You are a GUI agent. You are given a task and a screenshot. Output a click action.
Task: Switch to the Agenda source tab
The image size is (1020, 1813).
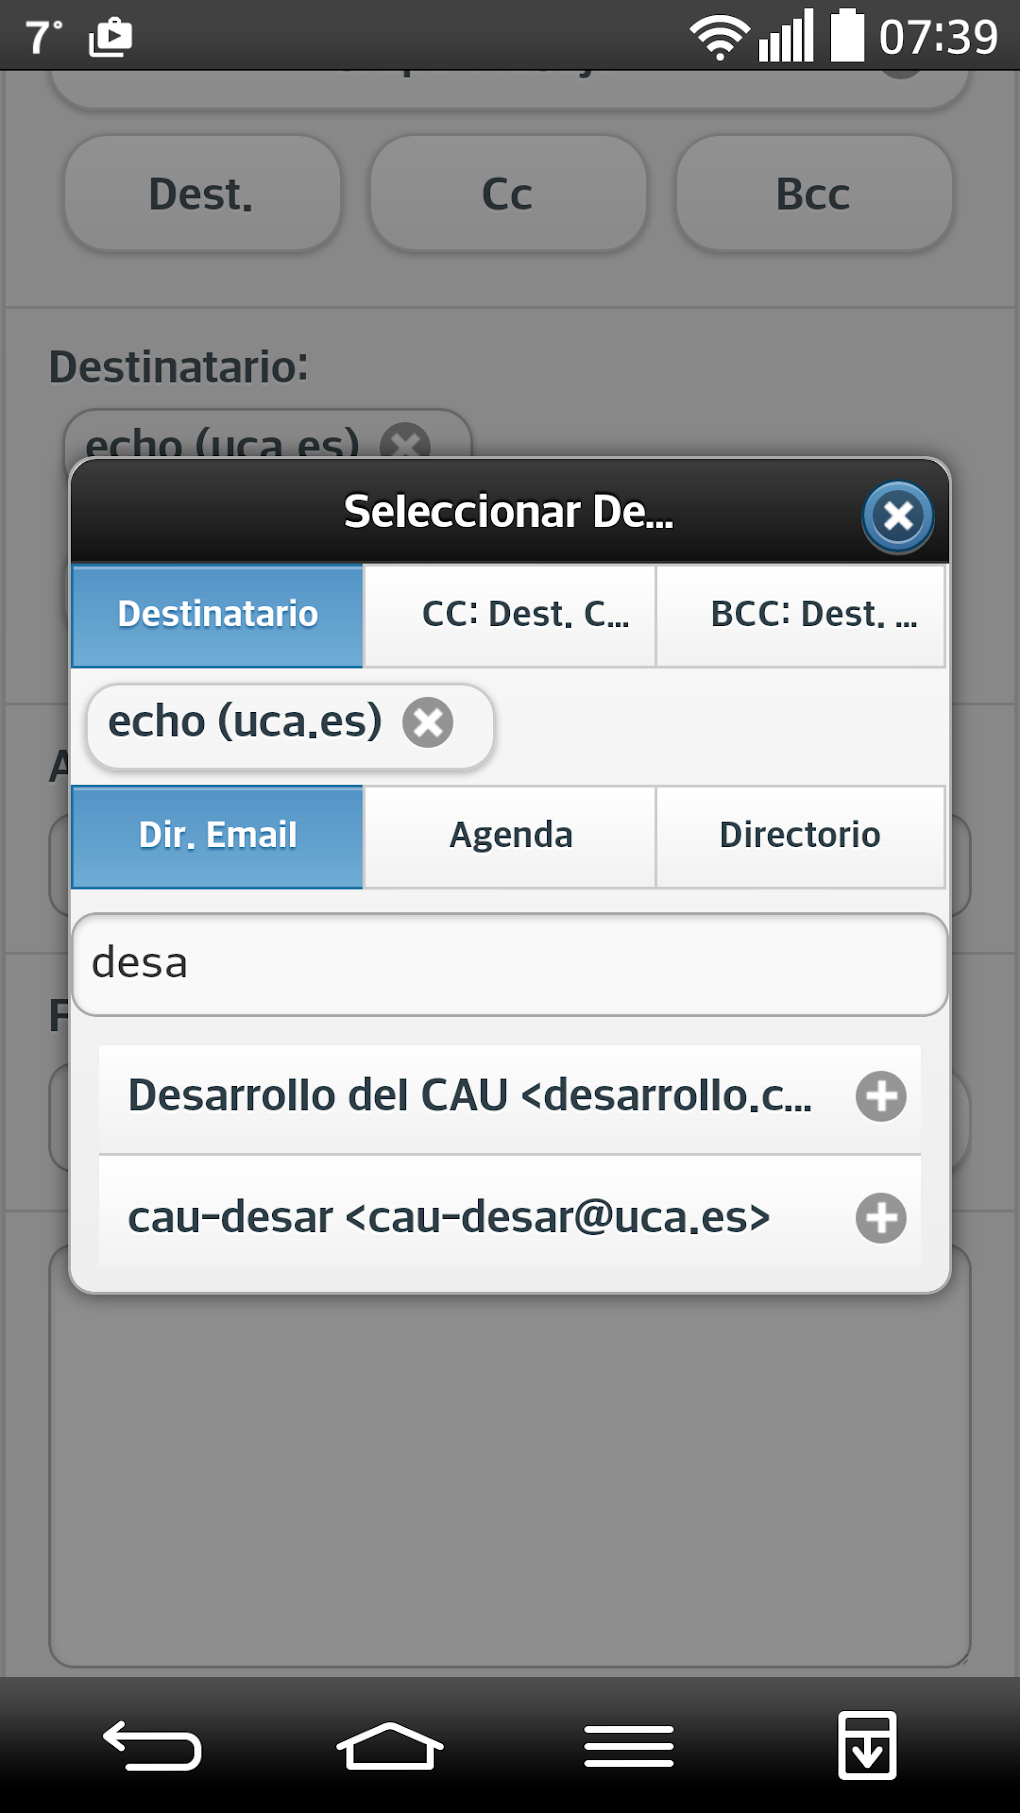(509, 836)
